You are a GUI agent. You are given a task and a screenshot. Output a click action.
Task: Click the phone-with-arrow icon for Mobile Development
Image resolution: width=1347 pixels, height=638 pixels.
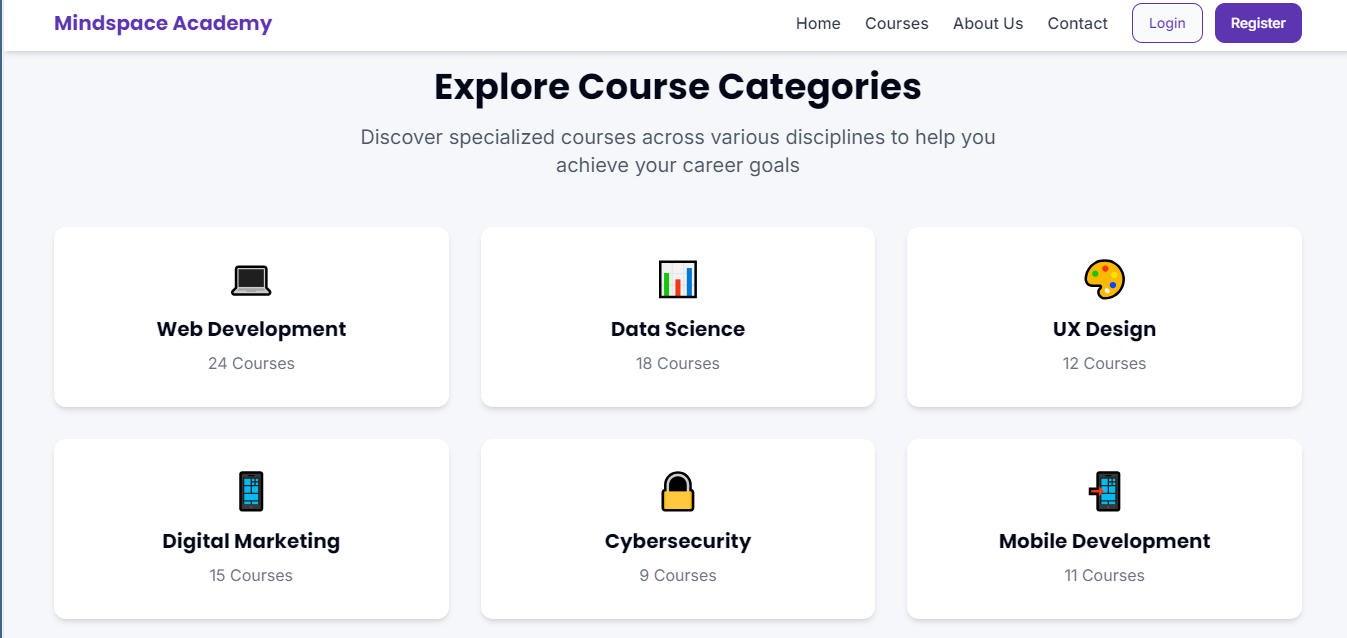pyautogui.click(x=1104, y=492)
